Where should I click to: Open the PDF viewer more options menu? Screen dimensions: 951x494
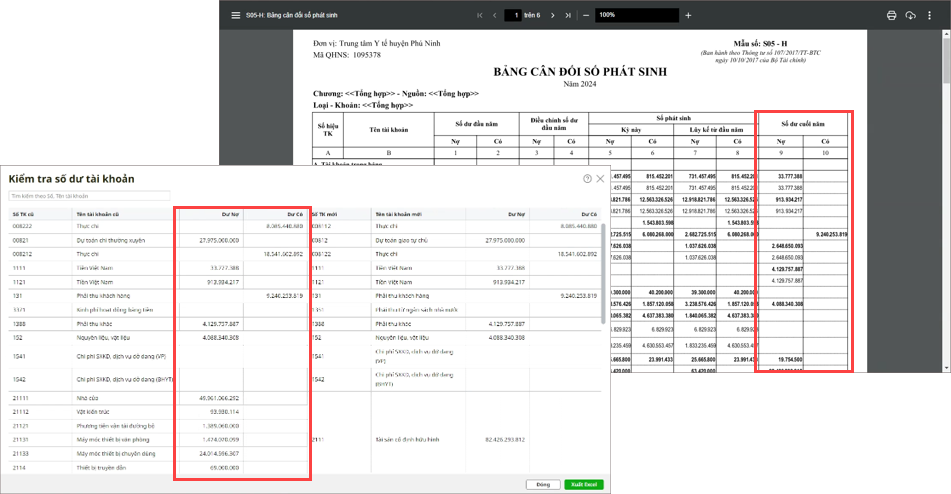coord(930,15)
